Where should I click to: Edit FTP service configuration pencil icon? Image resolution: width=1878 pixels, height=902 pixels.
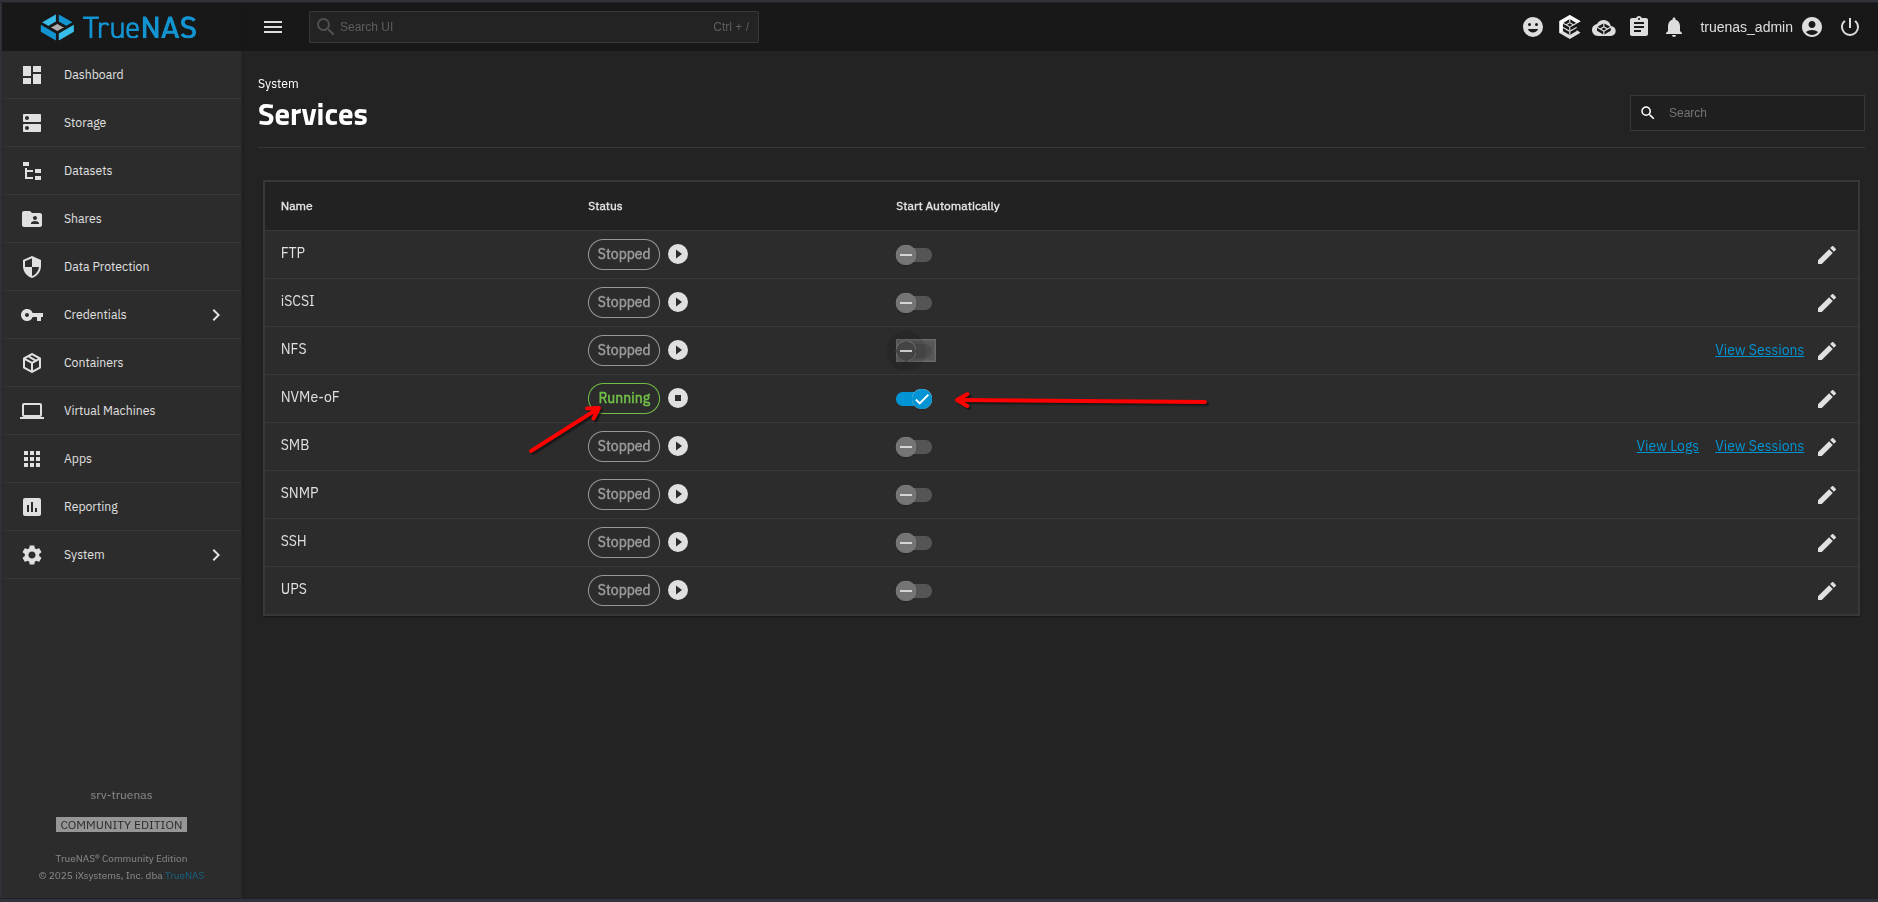(x=1826, y=255)
